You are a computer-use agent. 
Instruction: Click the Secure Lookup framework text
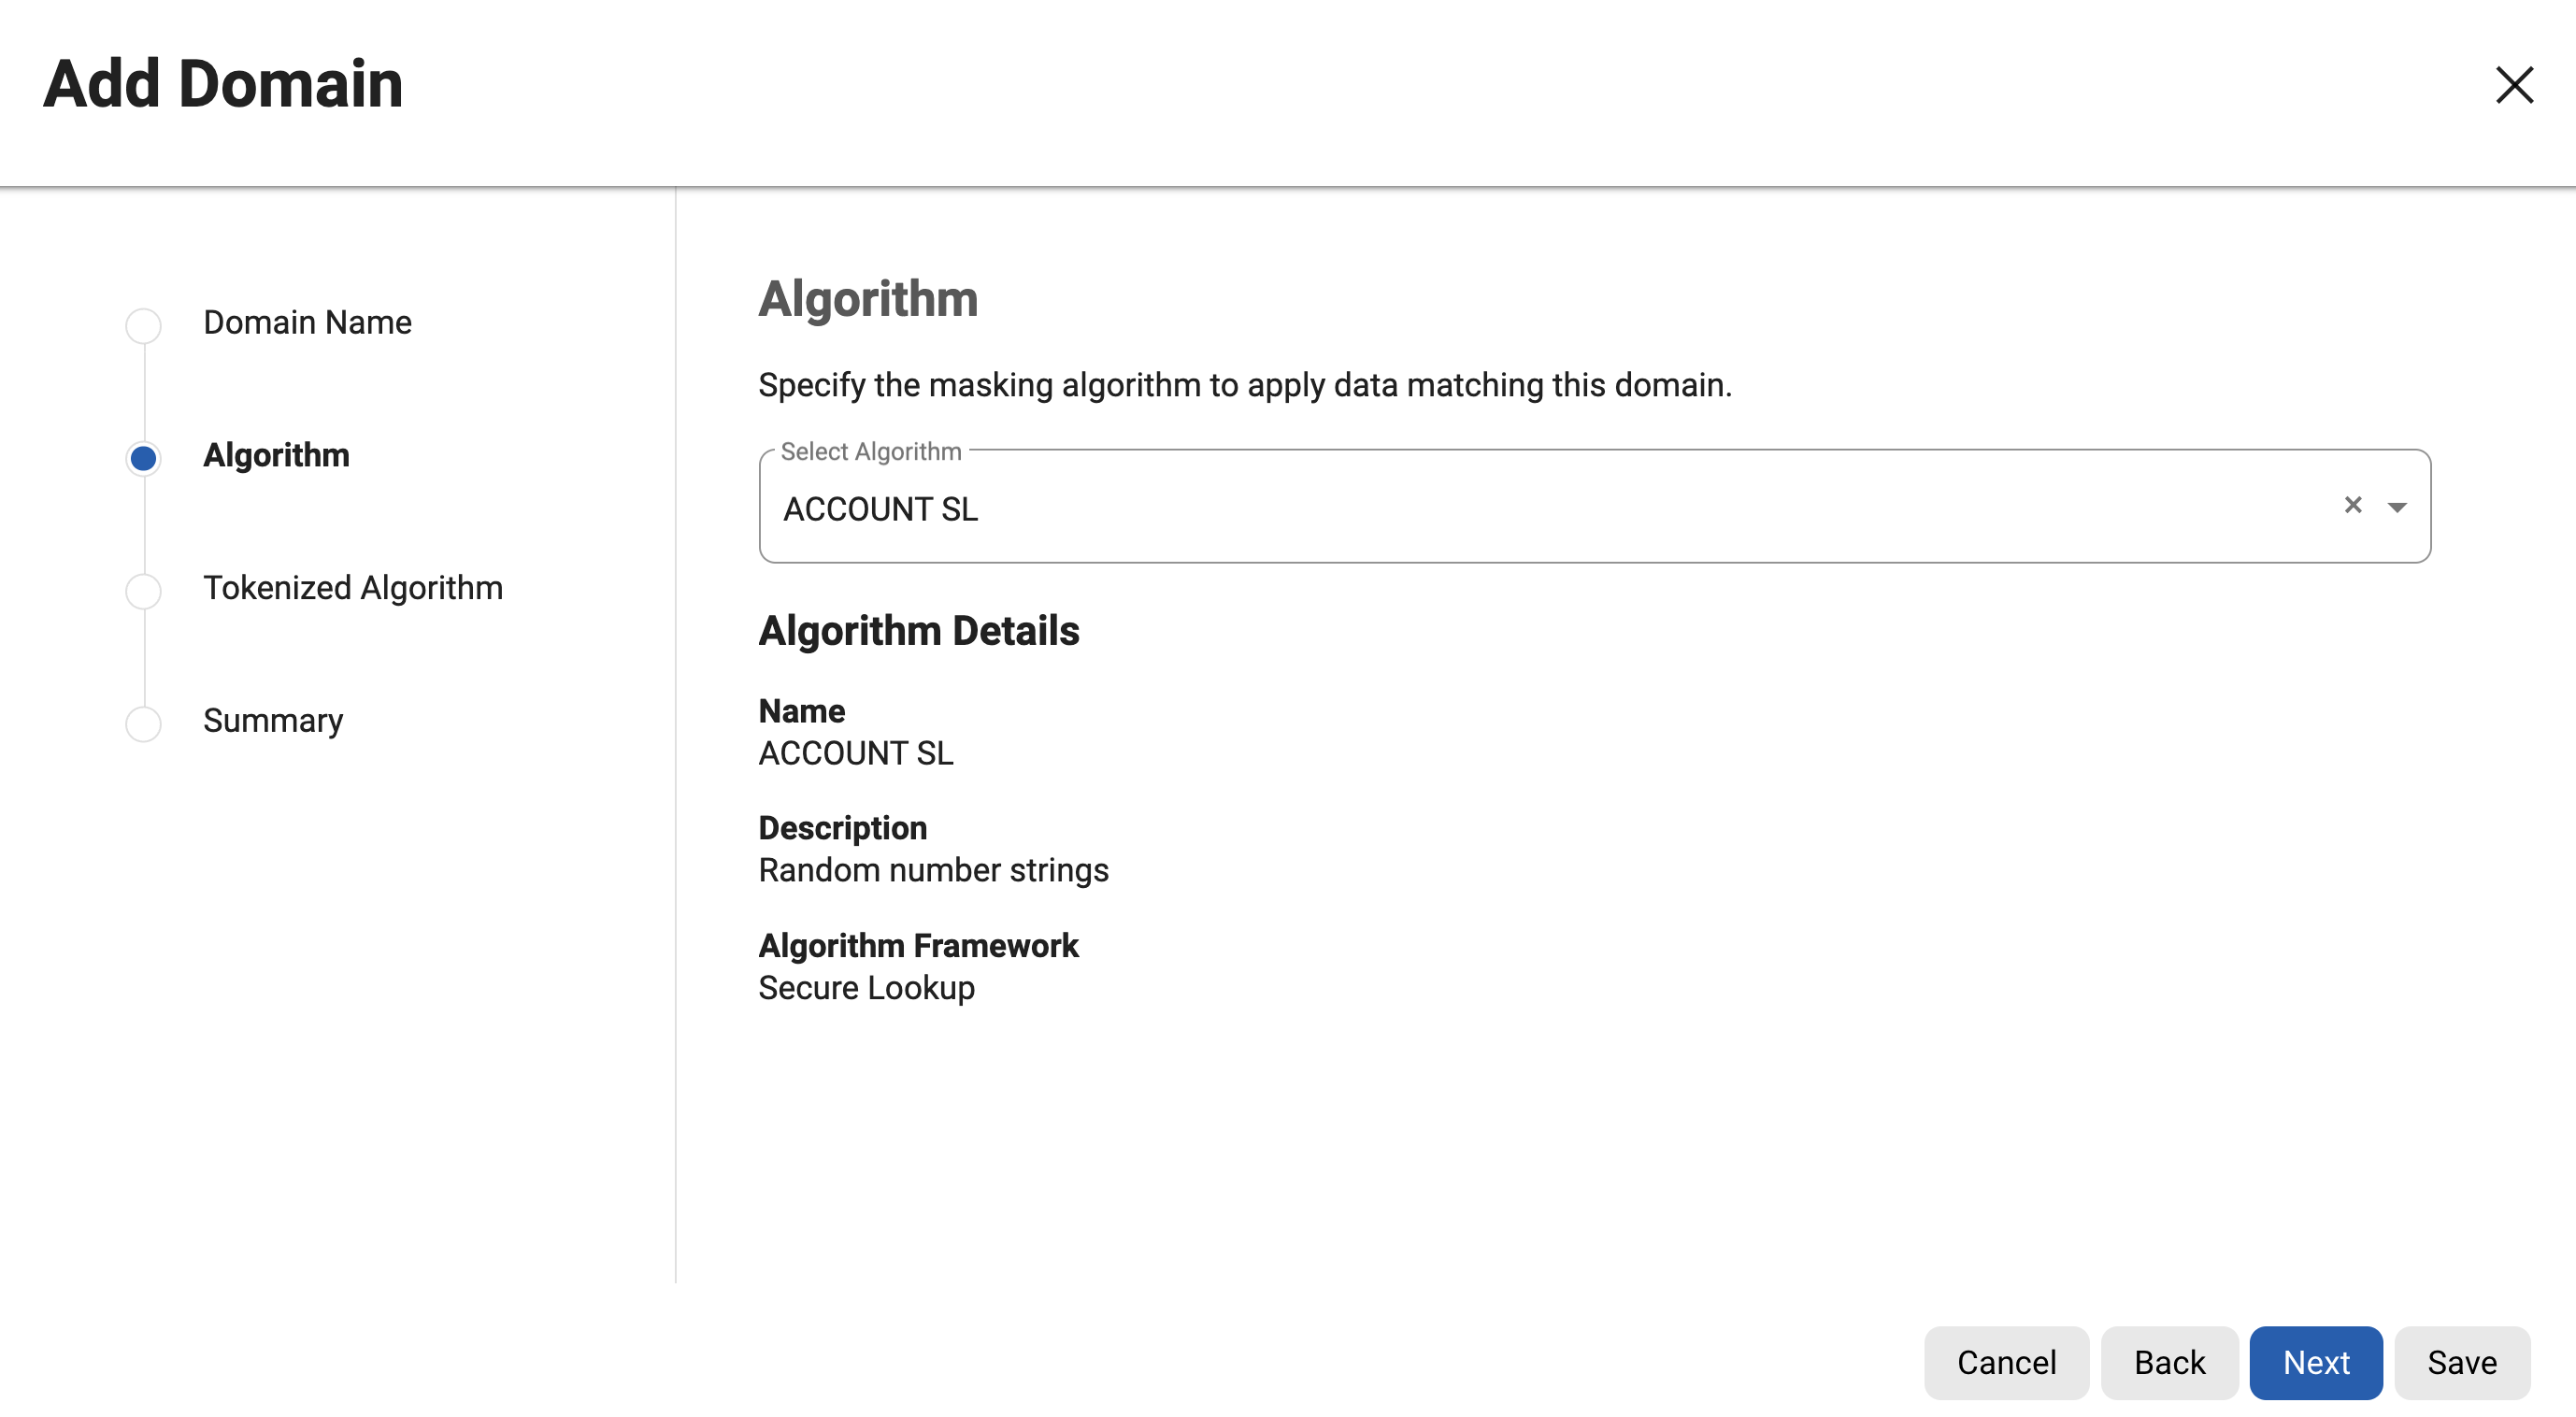pyautogui.click(x=866, y=987)
